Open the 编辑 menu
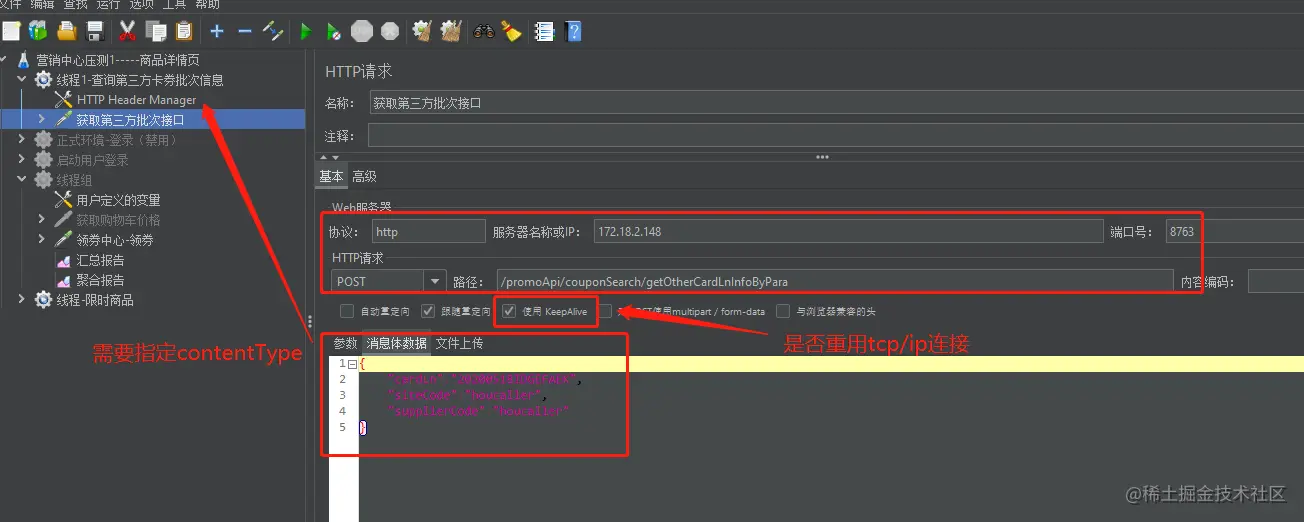This screenshot has width=1304, height=522. [x=42, y=5]
